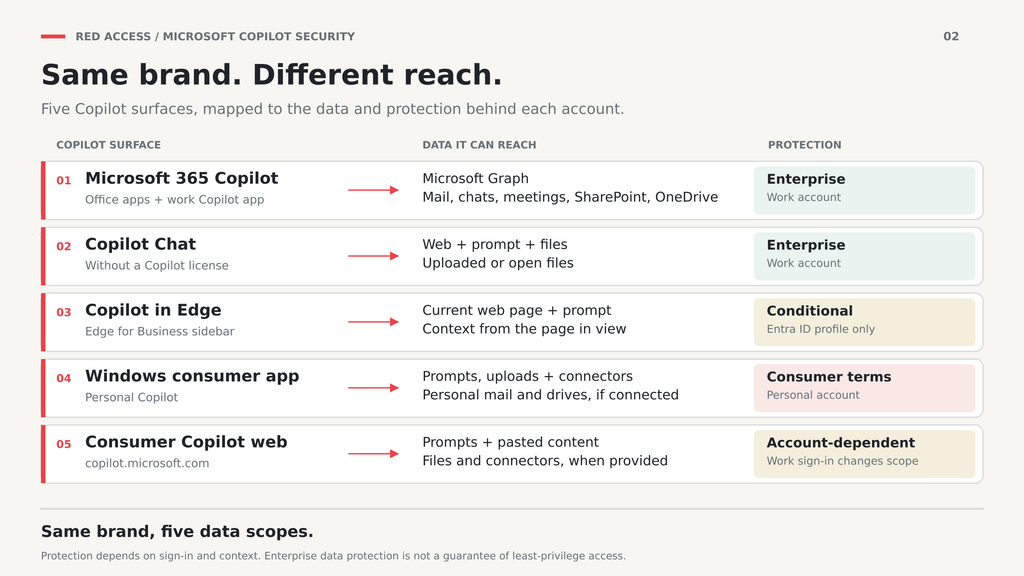
Task: Select the Enterprise badge for Microsoft 365 Copilot
Action: click(x=864, y=190)
